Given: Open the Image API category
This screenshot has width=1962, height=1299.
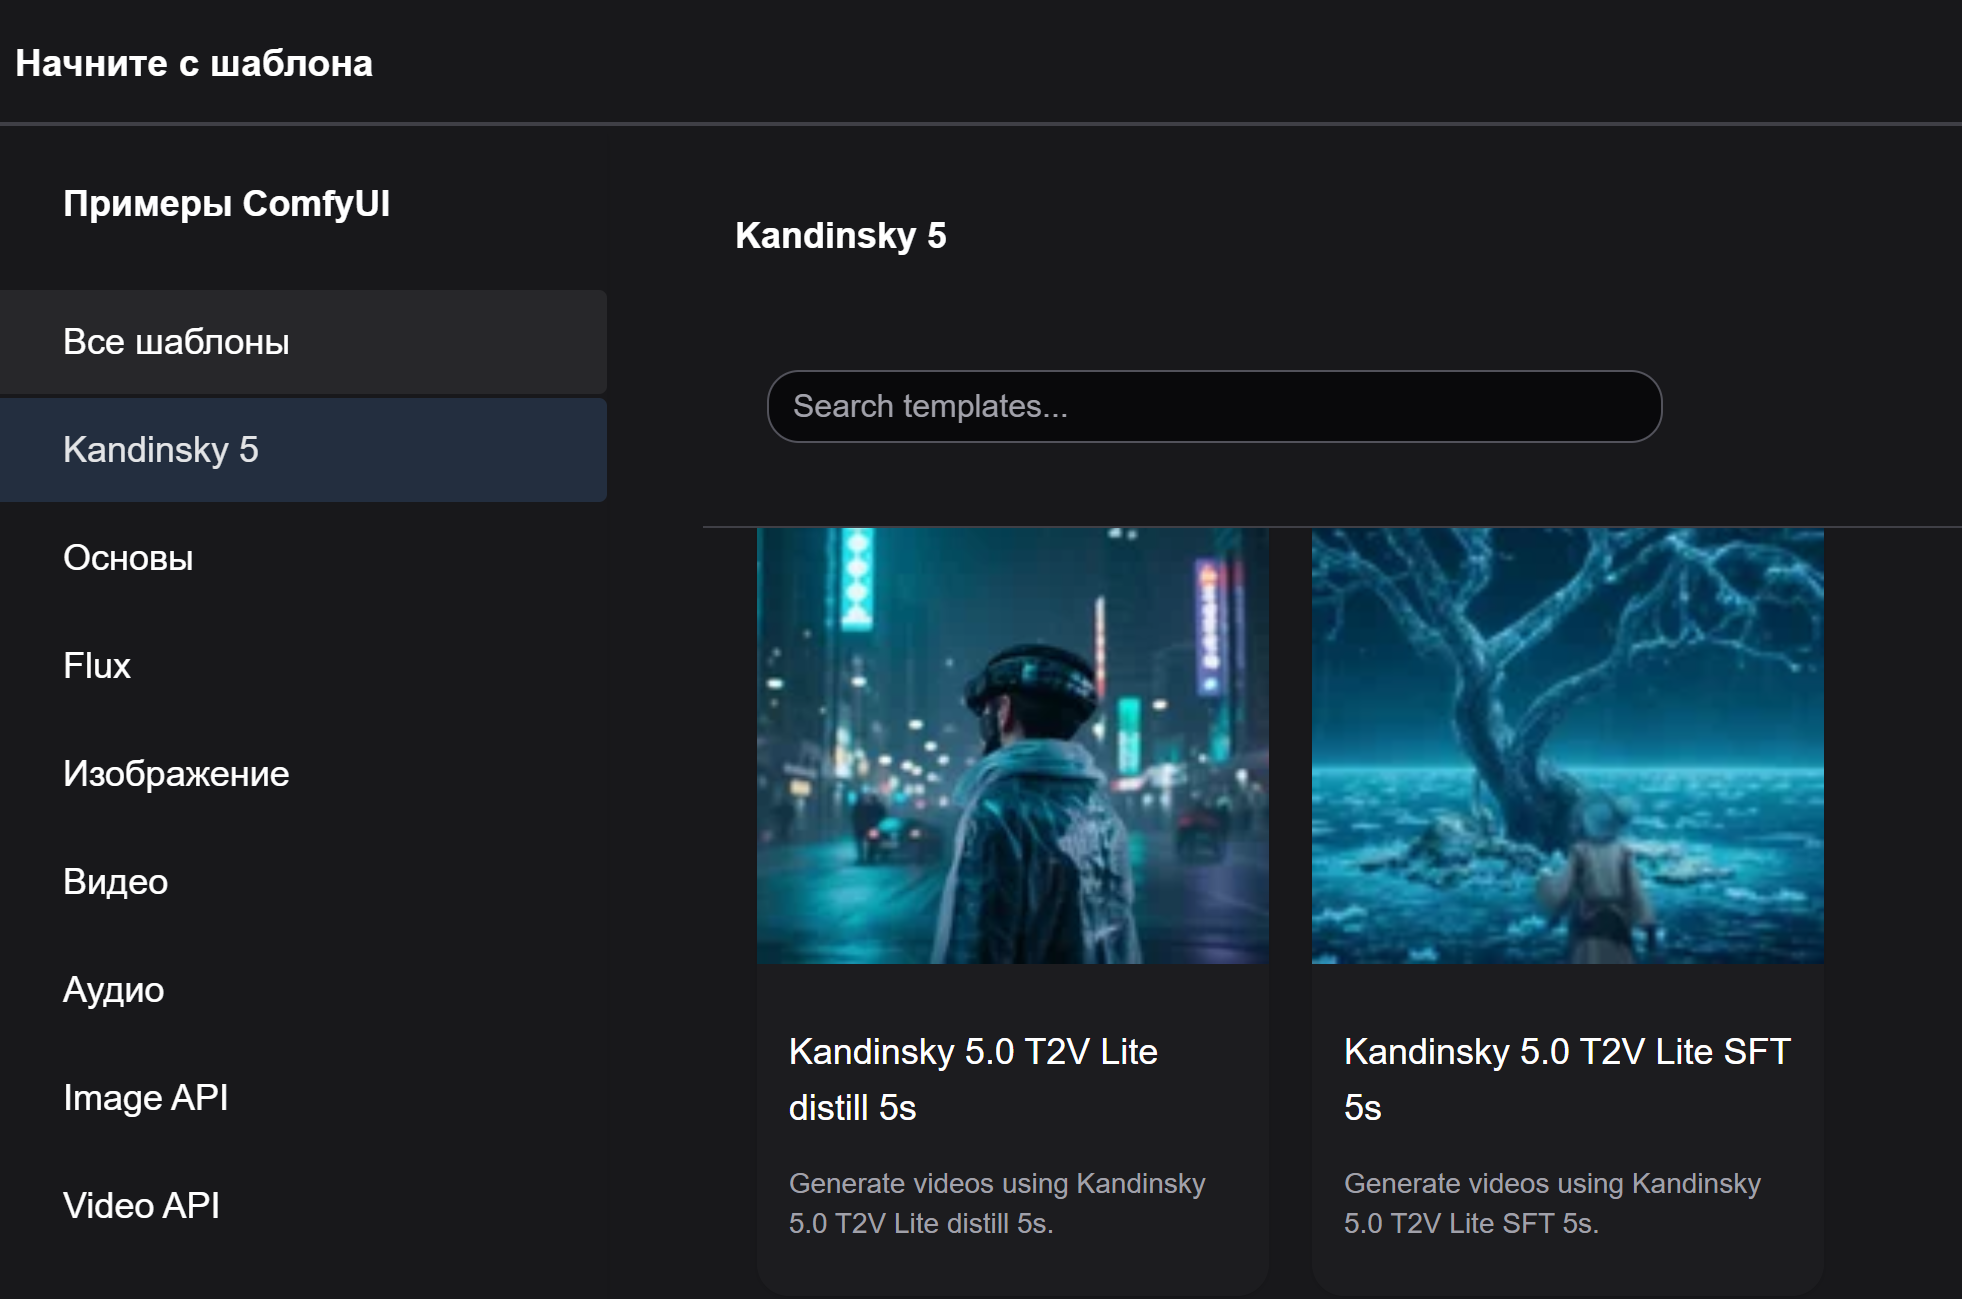Looking at the screenshot, I should 145,1098.
